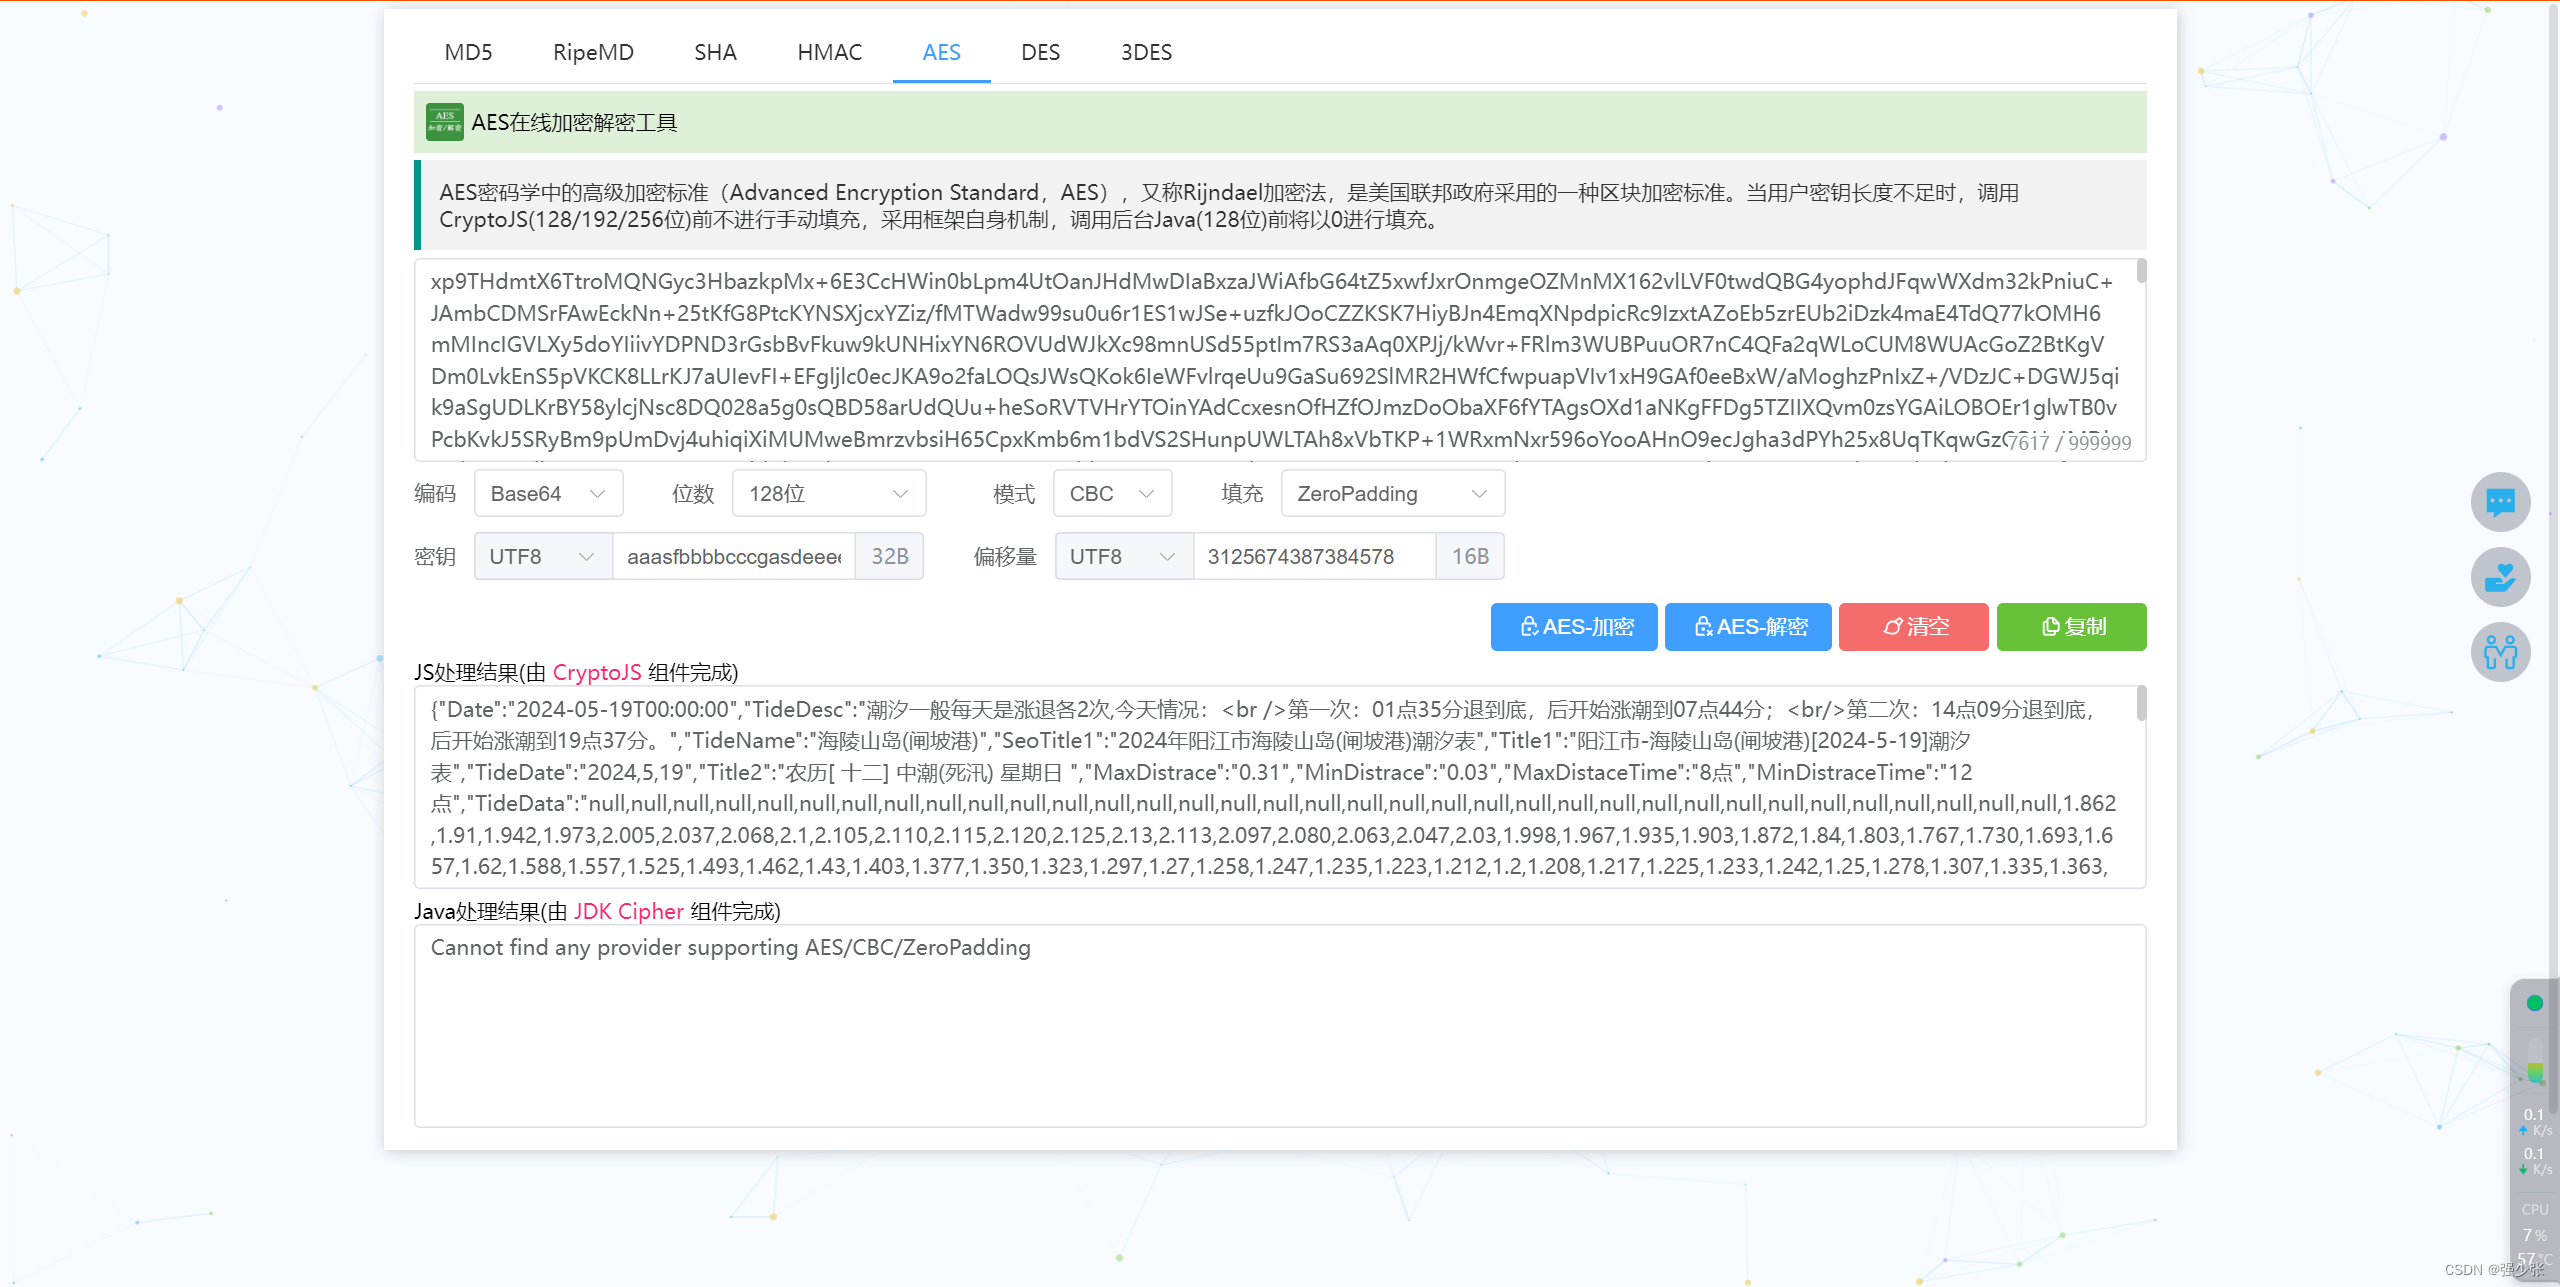Switch to the DES tab
The height and width of the screenshot is (1287, 2560).
1040,52
